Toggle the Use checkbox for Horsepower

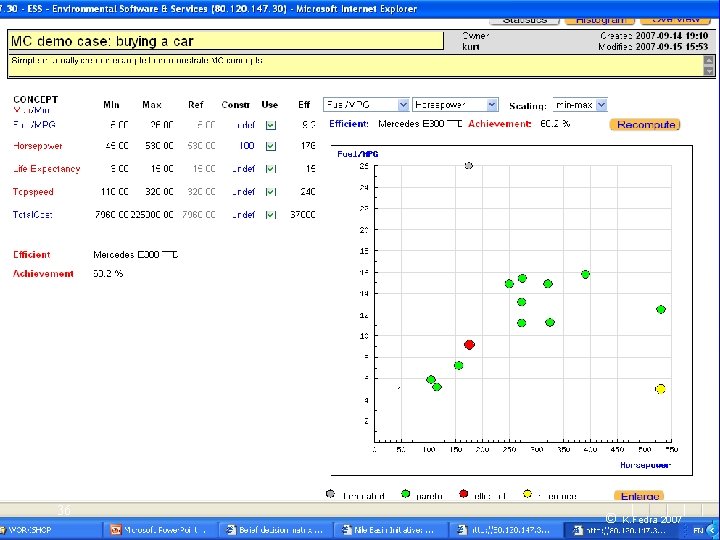pyautogui.click(x=270, y=146)
